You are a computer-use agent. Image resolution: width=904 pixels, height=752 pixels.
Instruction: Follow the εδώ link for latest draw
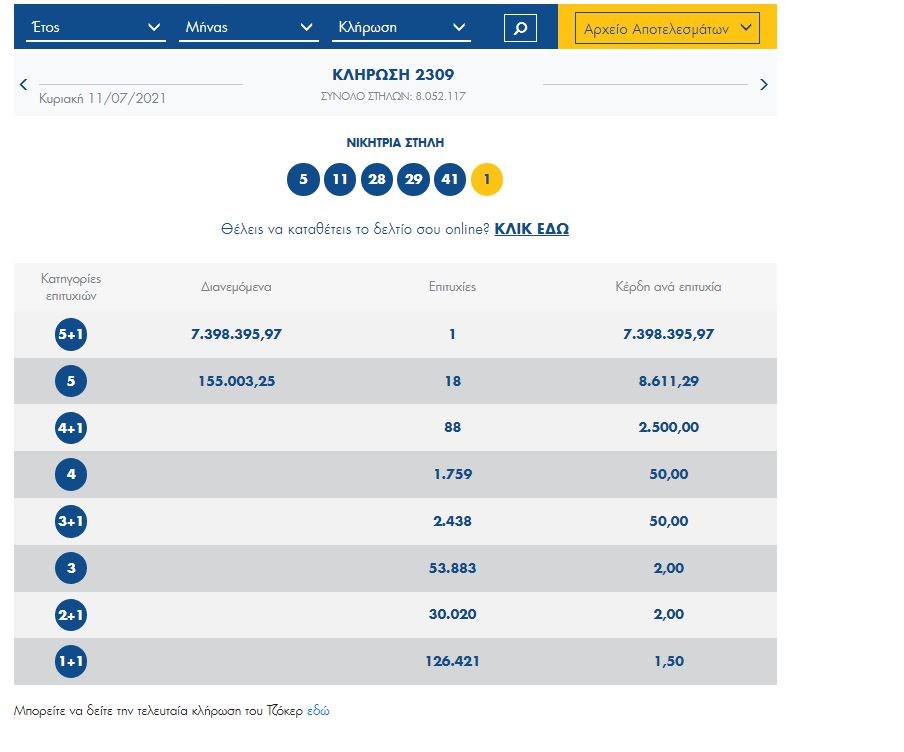pos(318,711)
